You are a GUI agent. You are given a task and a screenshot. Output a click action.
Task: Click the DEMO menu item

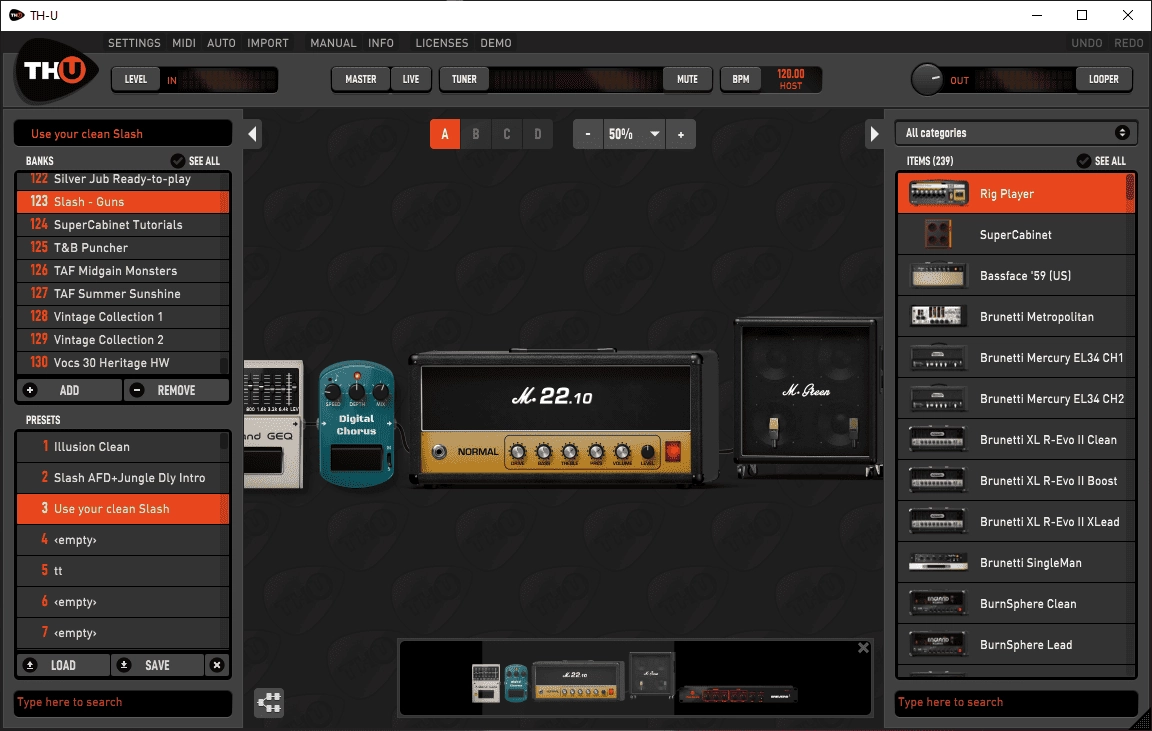(x=496, y=43)
